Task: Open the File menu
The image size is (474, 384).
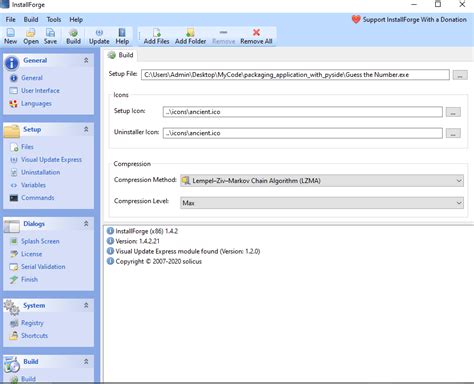Action: point(11,20)
